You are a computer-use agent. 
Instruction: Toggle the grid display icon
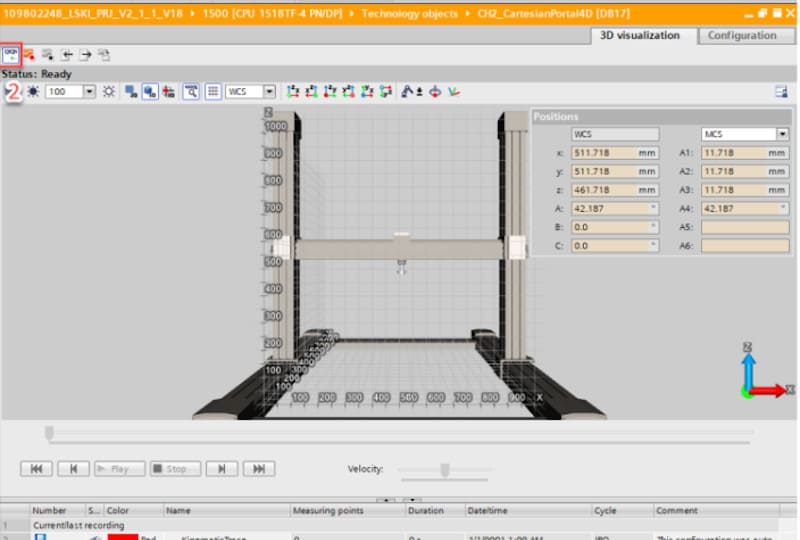[x=212, y=91]
